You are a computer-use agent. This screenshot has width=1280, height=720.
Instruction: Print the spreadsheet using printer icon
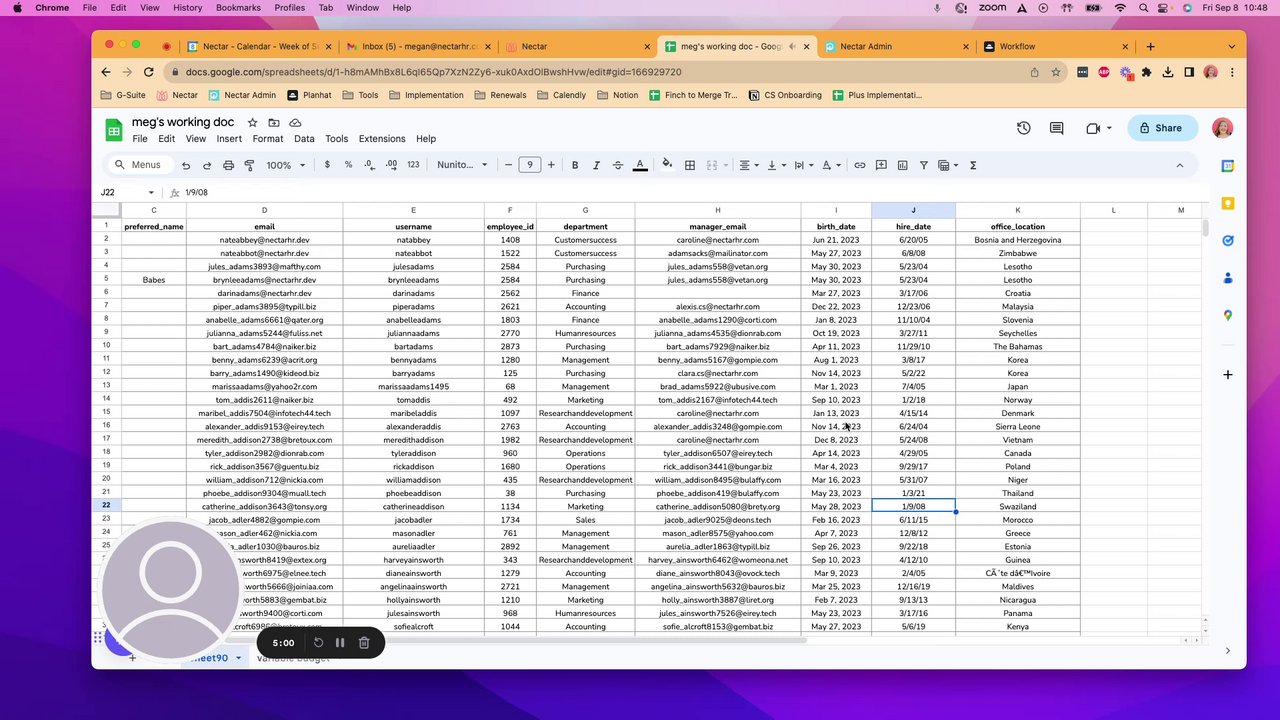click(x=228, y=165)
